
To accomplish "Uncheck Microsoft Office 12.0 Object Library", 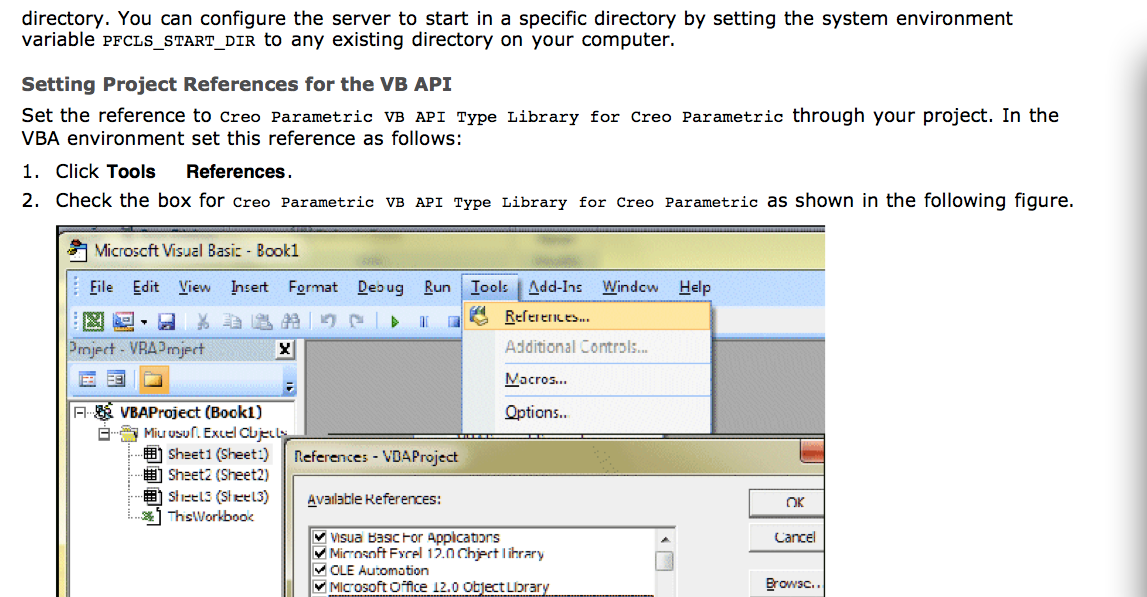I will [319, 587].
